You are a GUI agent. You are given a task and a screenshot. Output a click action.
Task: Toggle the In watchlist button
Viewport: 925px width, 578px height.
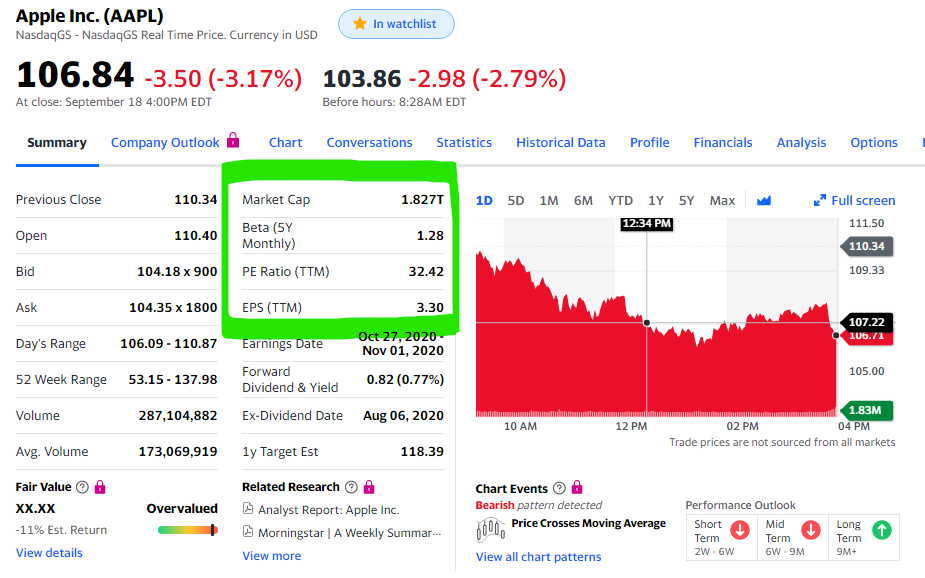396,24
